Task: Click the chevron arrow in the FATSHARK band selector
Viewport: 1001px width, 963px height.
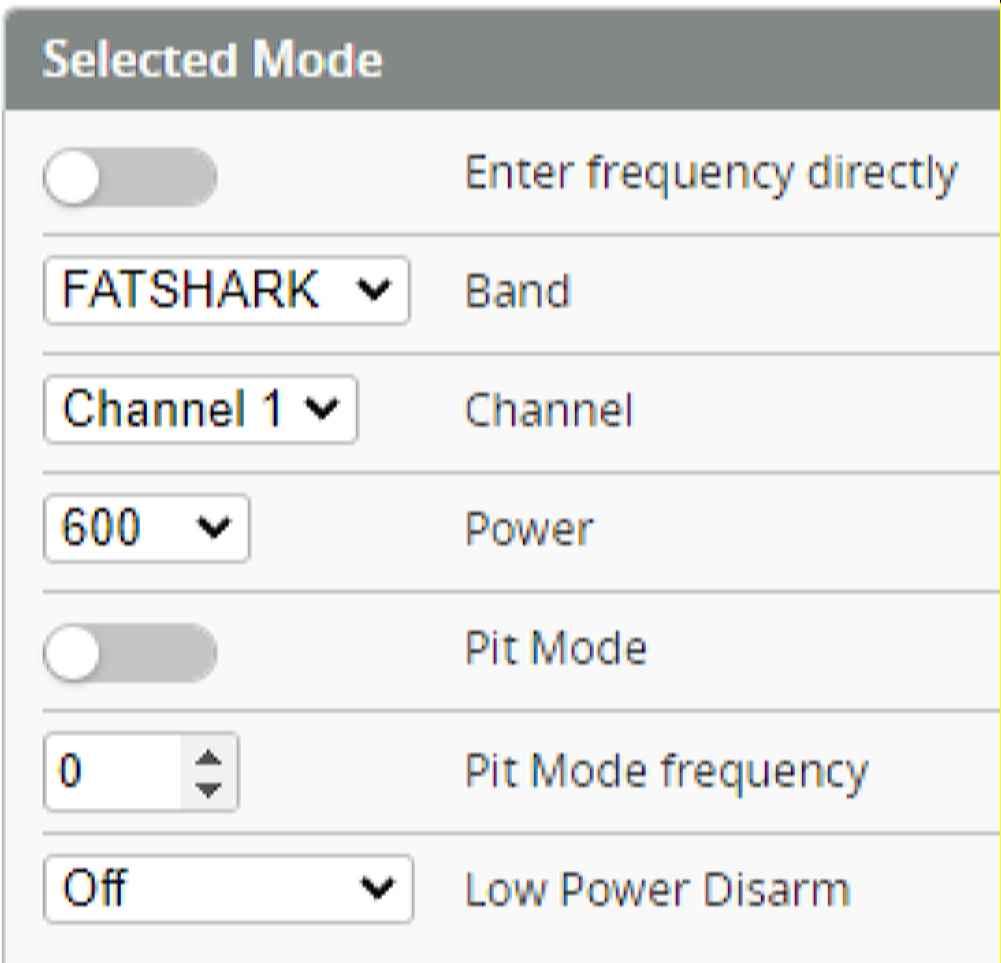Action: pyautogui.click(x=373, y=291)
